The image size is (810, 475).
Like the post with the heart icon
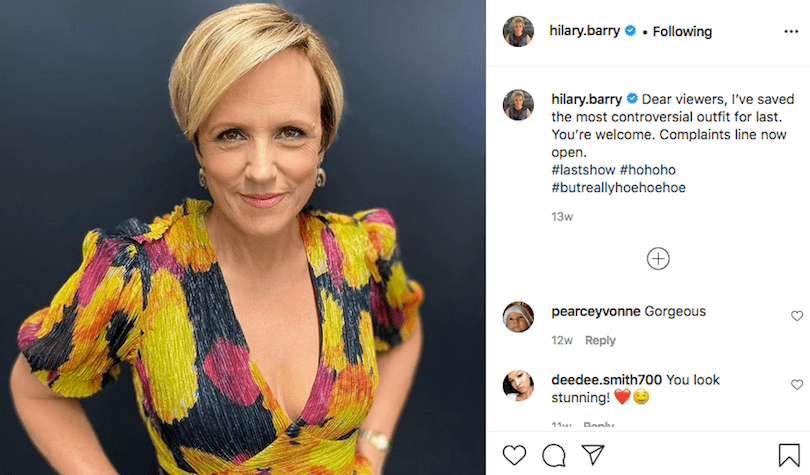(514, 455)
